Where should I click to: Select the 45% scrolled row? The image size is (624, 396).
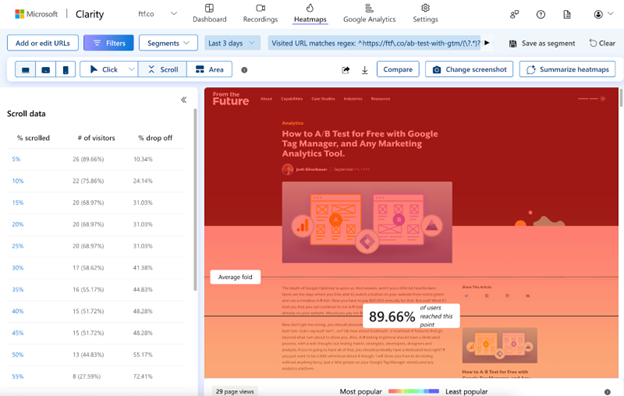point(96,333)
